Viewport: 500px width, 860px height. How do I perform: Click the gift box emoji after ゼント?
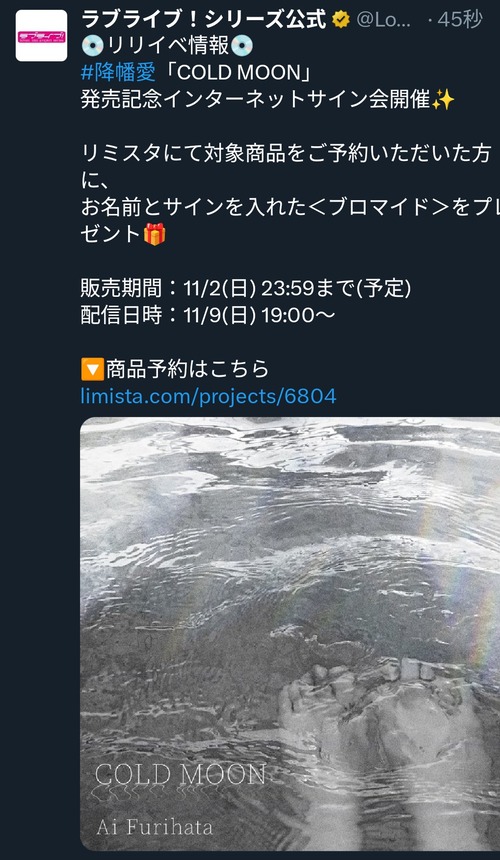(x=155, y=235)
